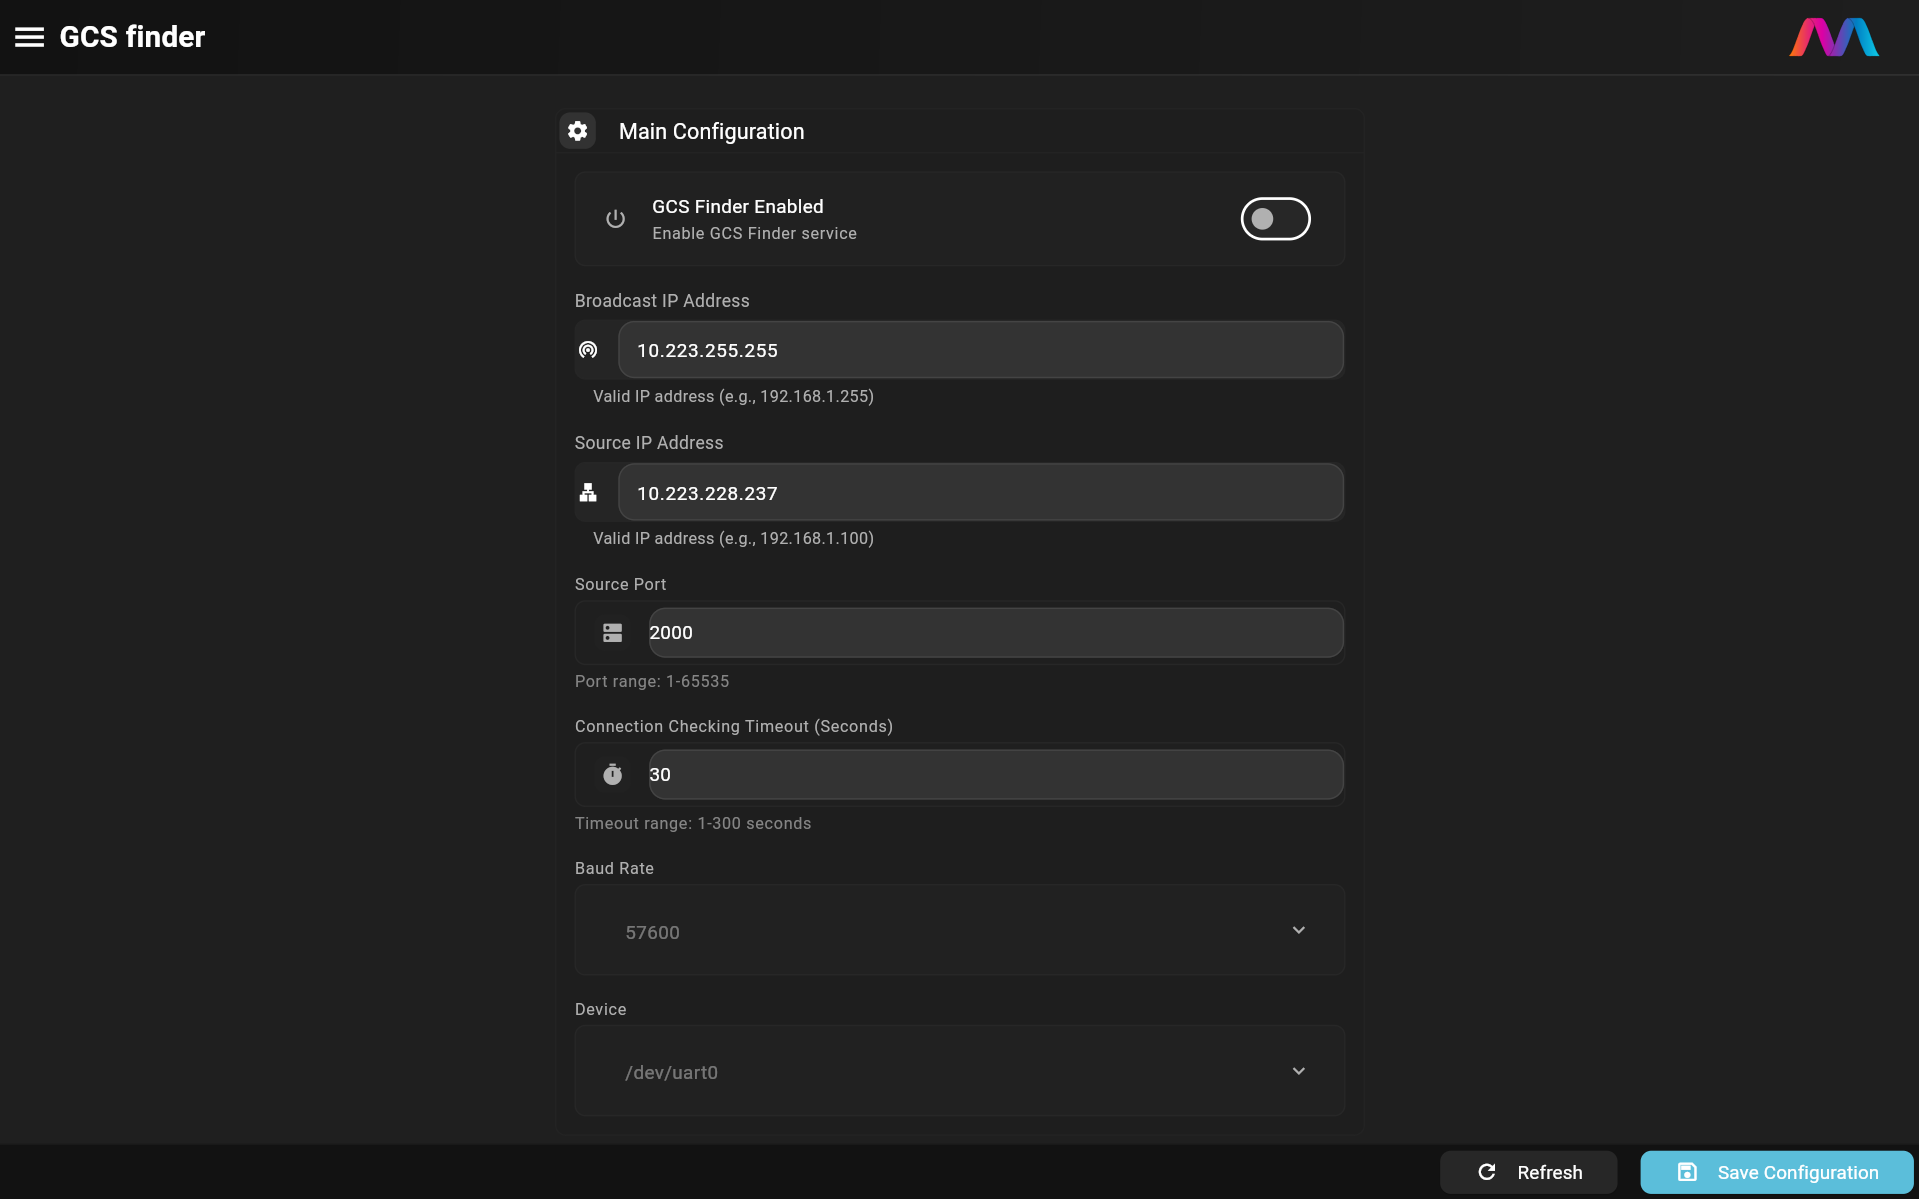Open the hamburger navigation menu
Viewport: 1919px width, 1199px height.
pyautogui.click(x=29, y=37)
